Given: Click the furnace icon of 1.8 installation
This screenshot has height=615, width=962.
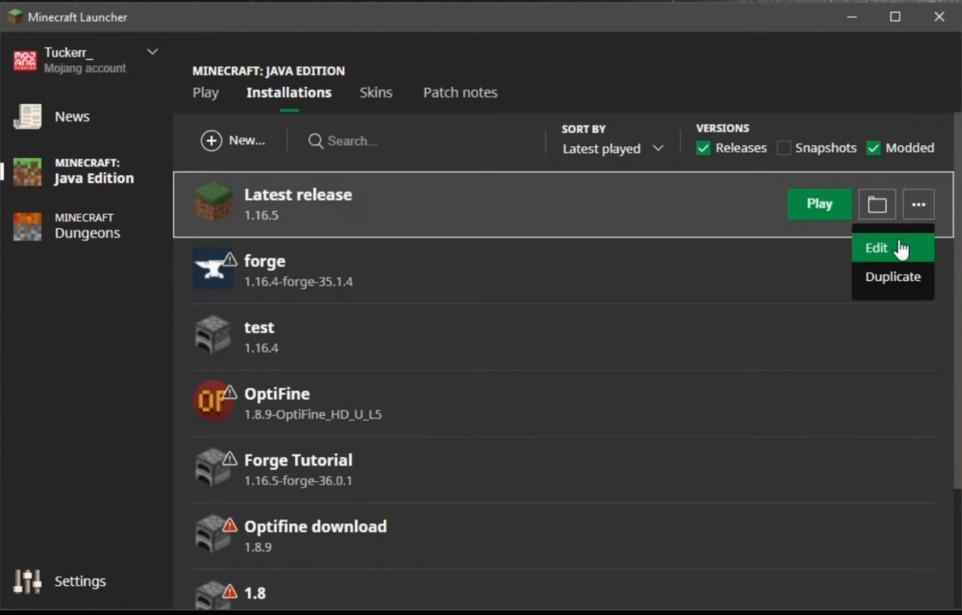Looking at the screenshot, I should tap(210, 595).
